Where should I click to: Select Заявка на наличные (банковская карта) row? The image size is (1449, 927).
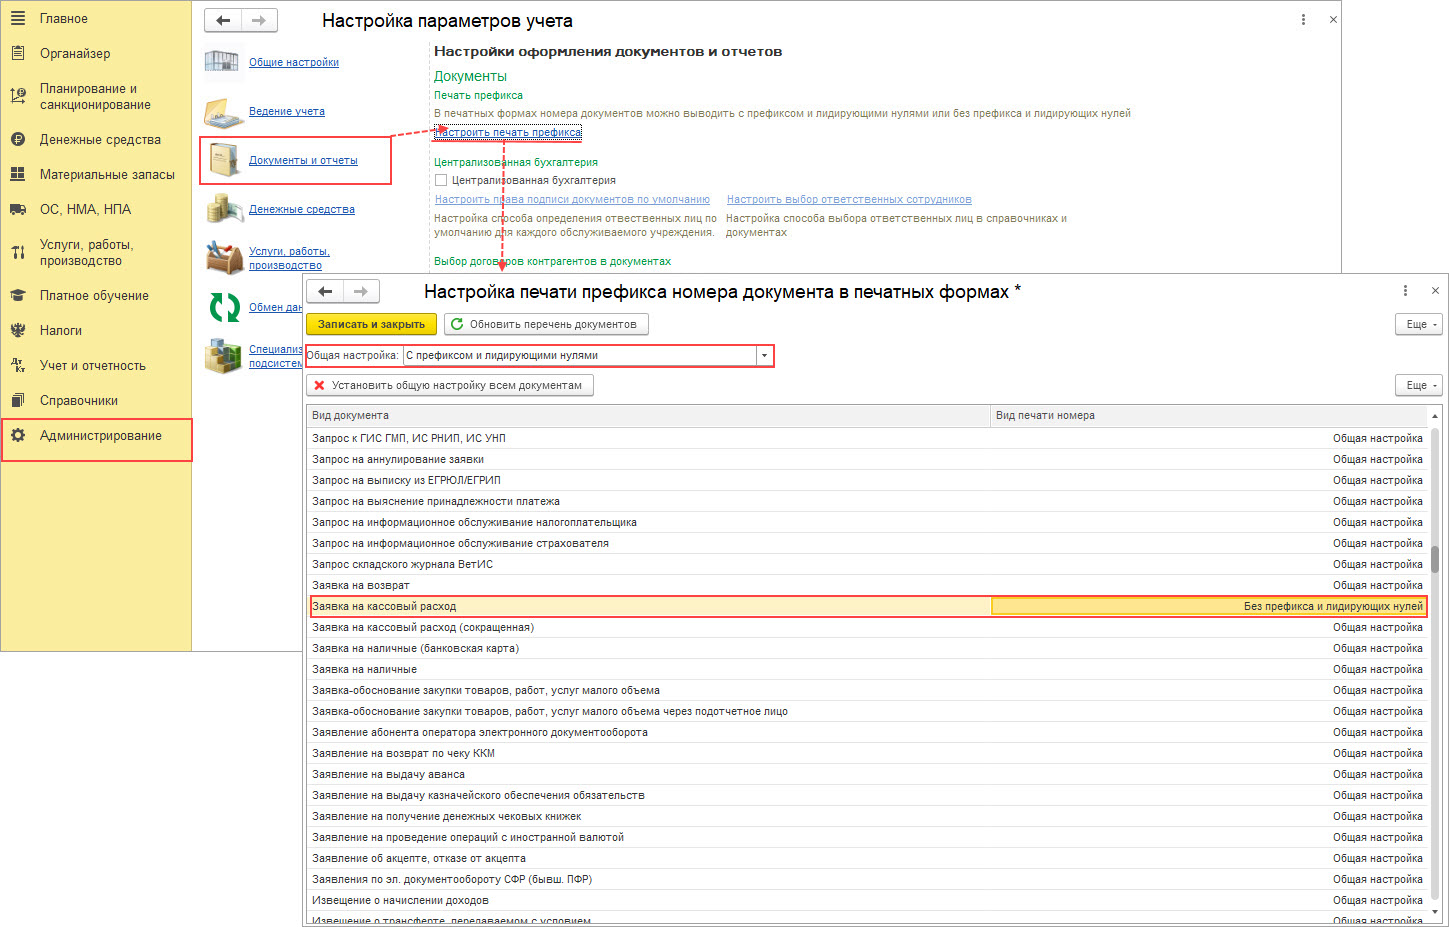868,648
